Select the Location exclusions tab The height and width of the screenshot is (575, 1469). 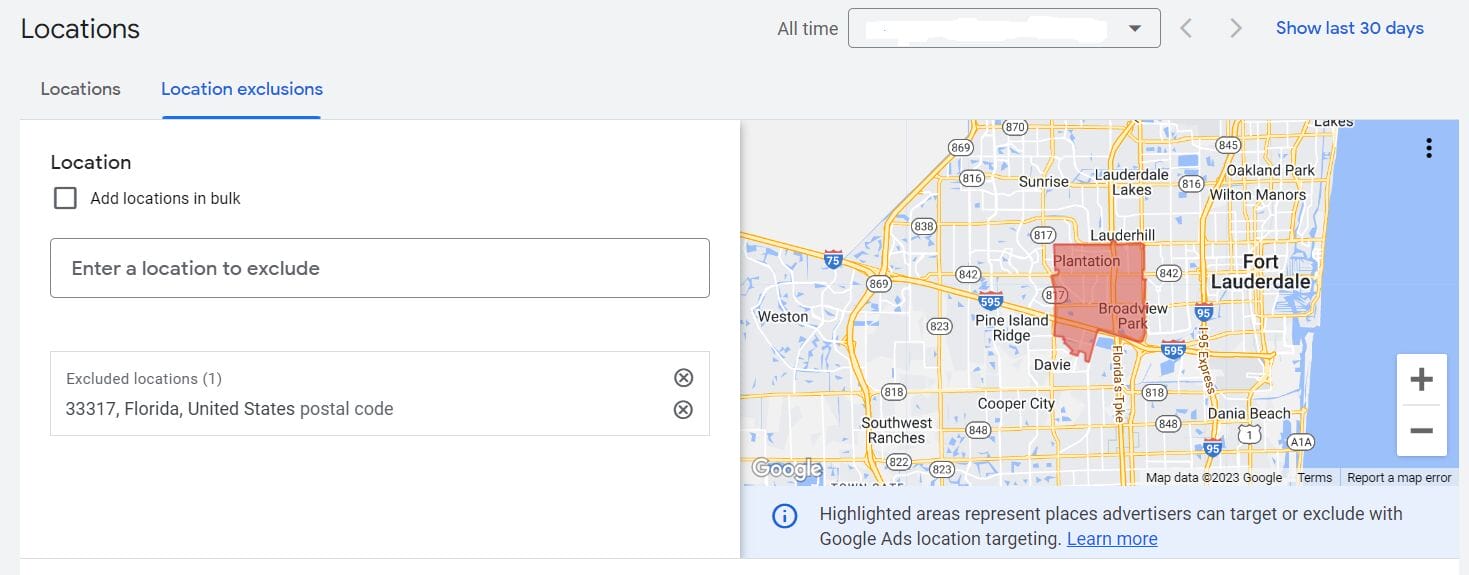pos(242,89)
